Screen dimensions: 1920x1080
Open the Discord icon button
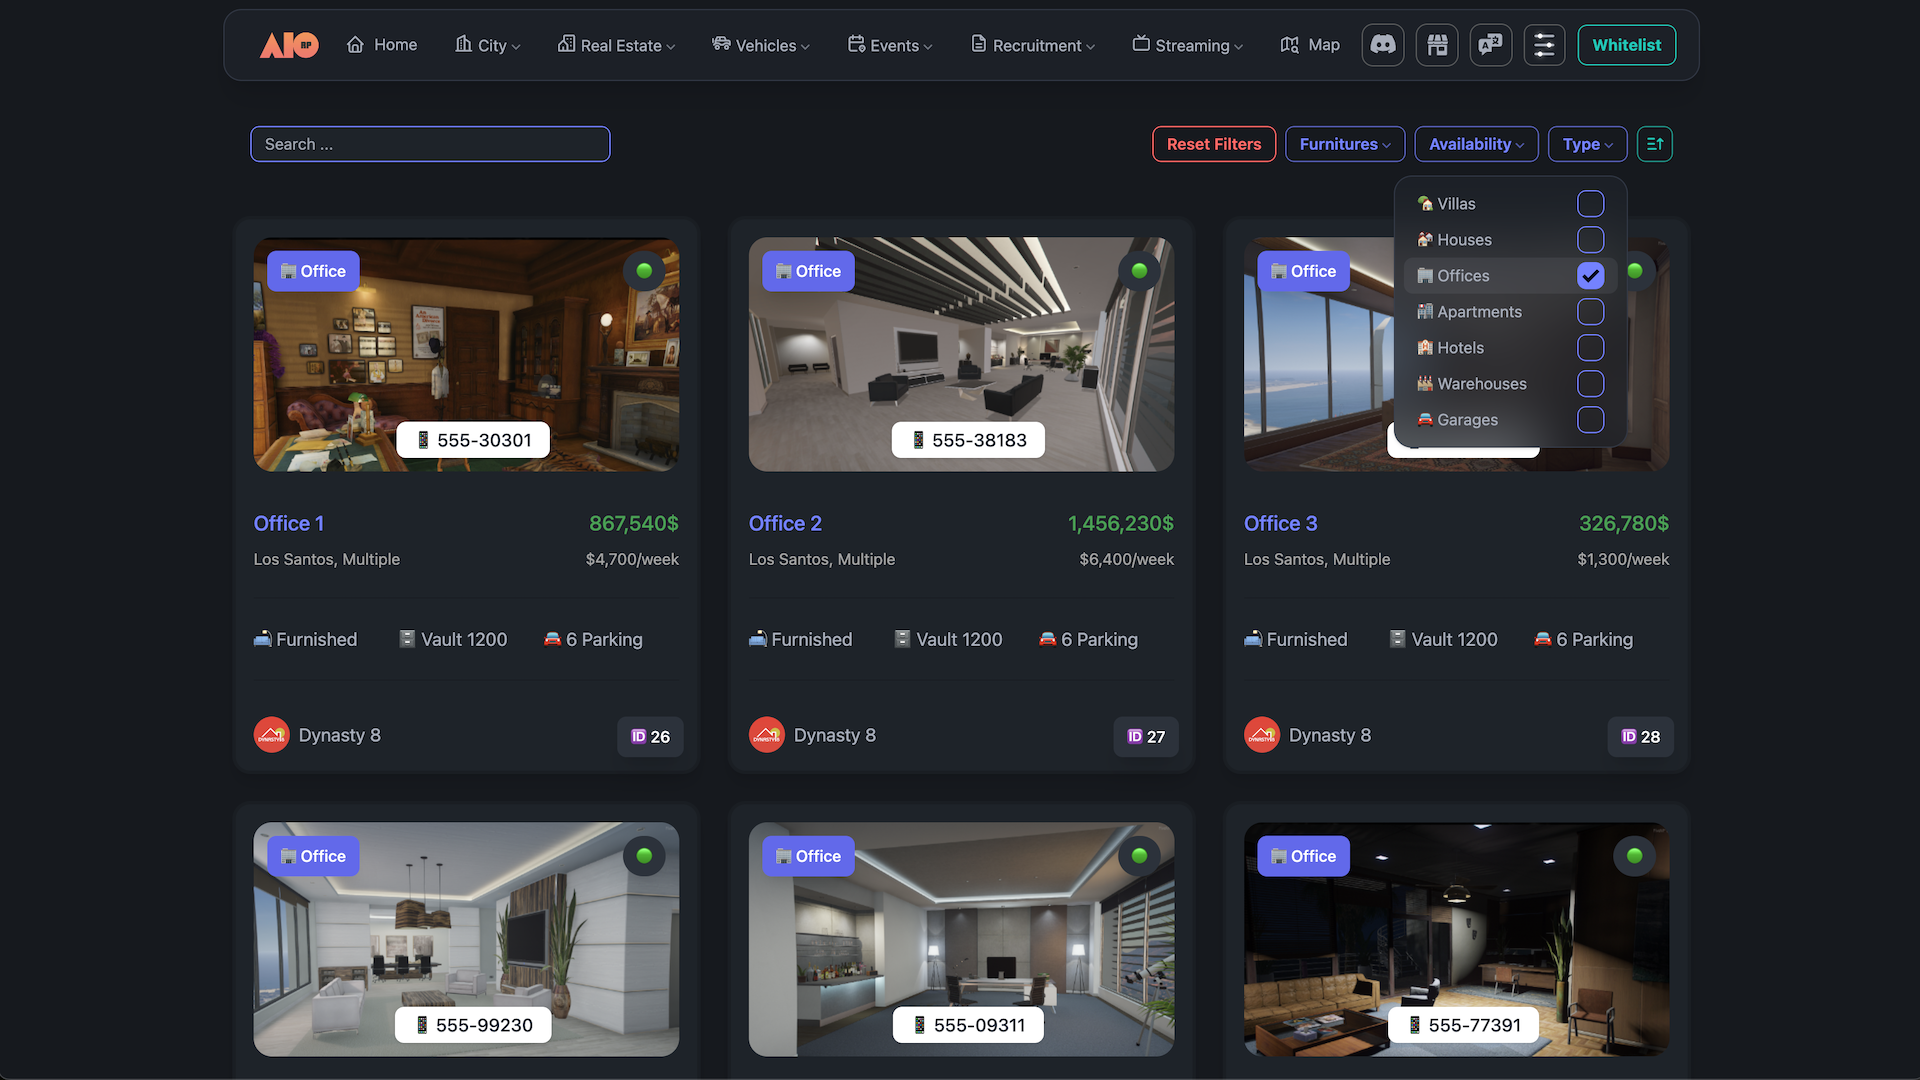coord(1383,45)
